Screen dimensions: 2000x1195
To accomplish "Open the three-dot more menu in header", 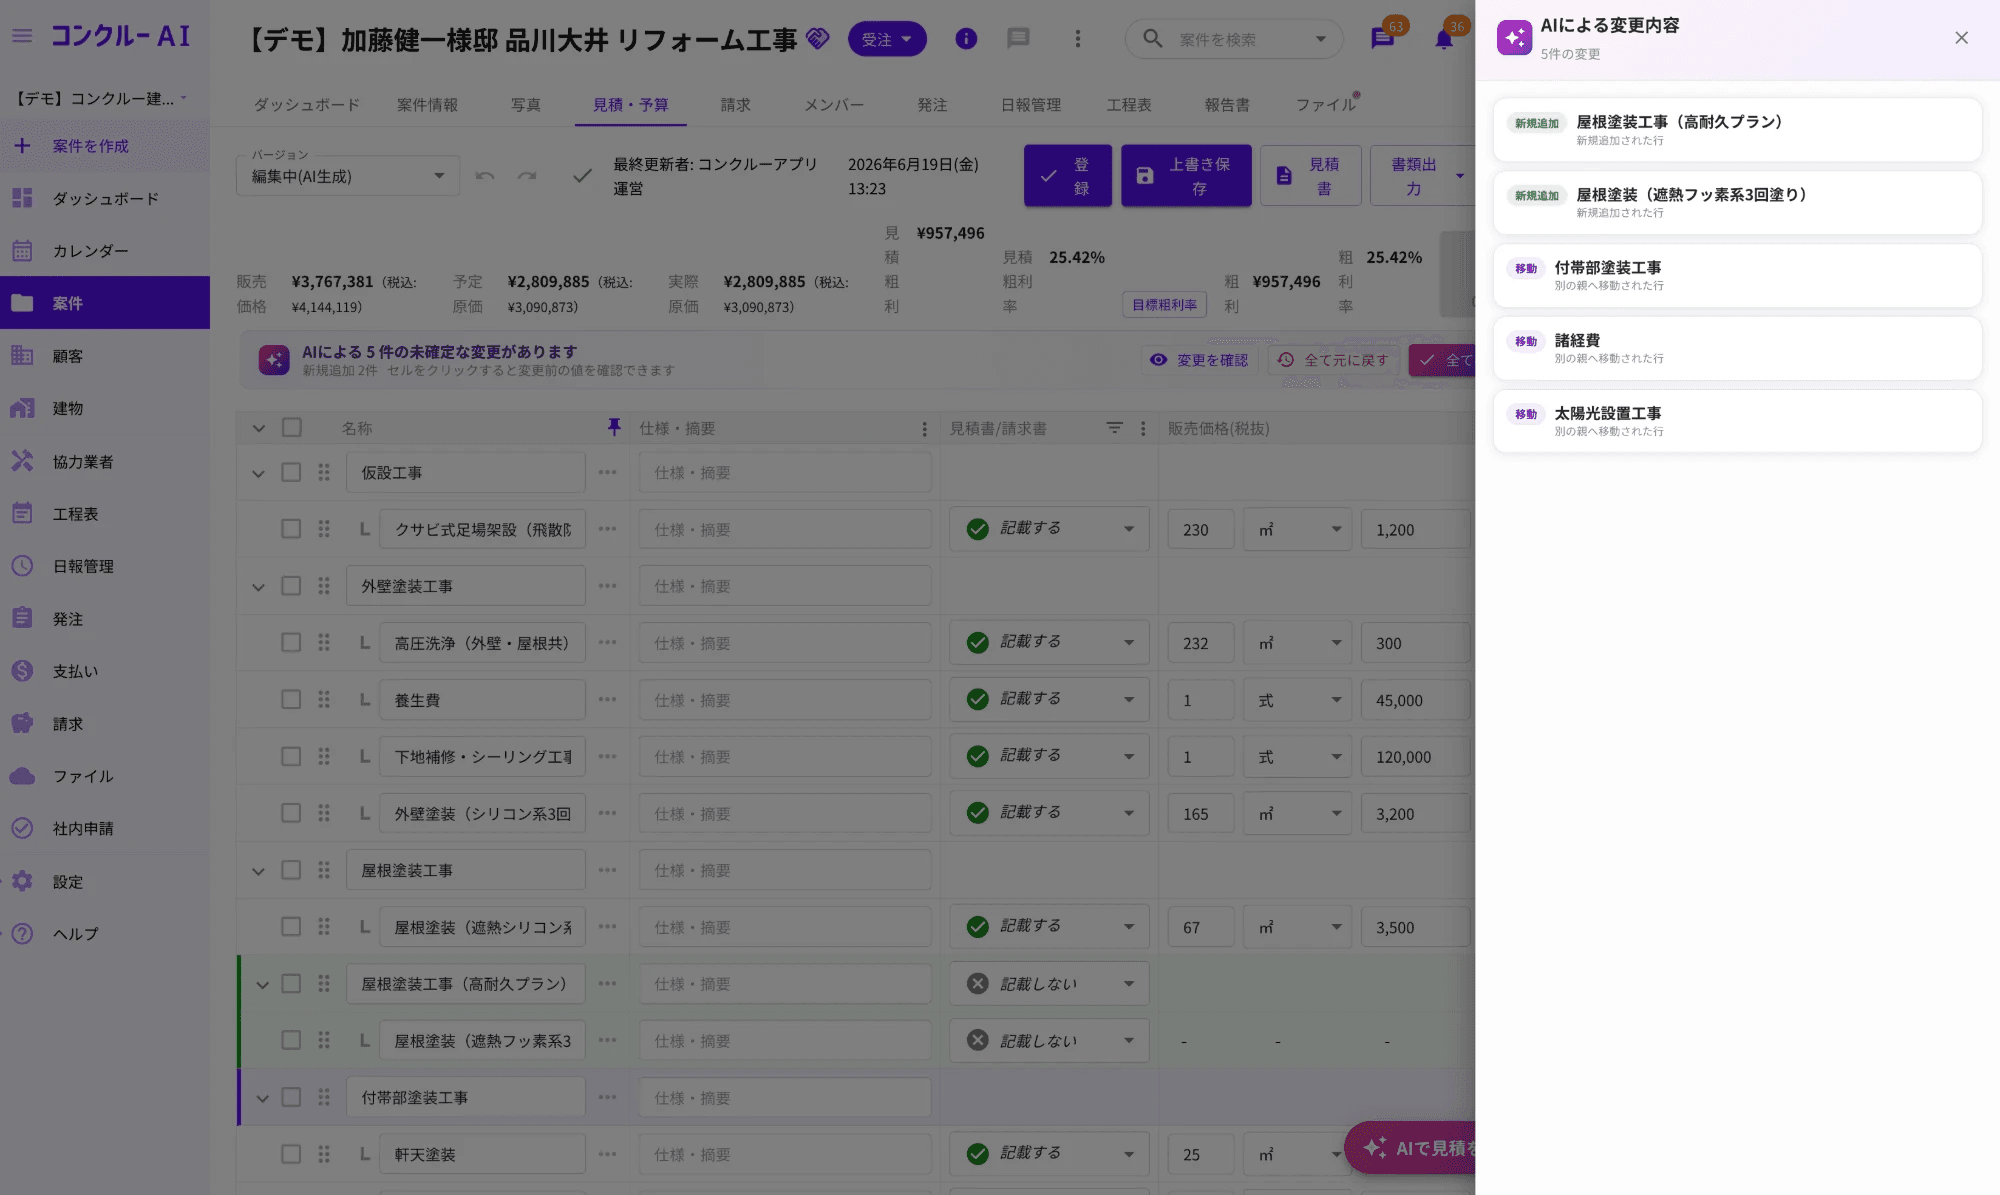I will pyautogui.click(x=1077, y=39).
